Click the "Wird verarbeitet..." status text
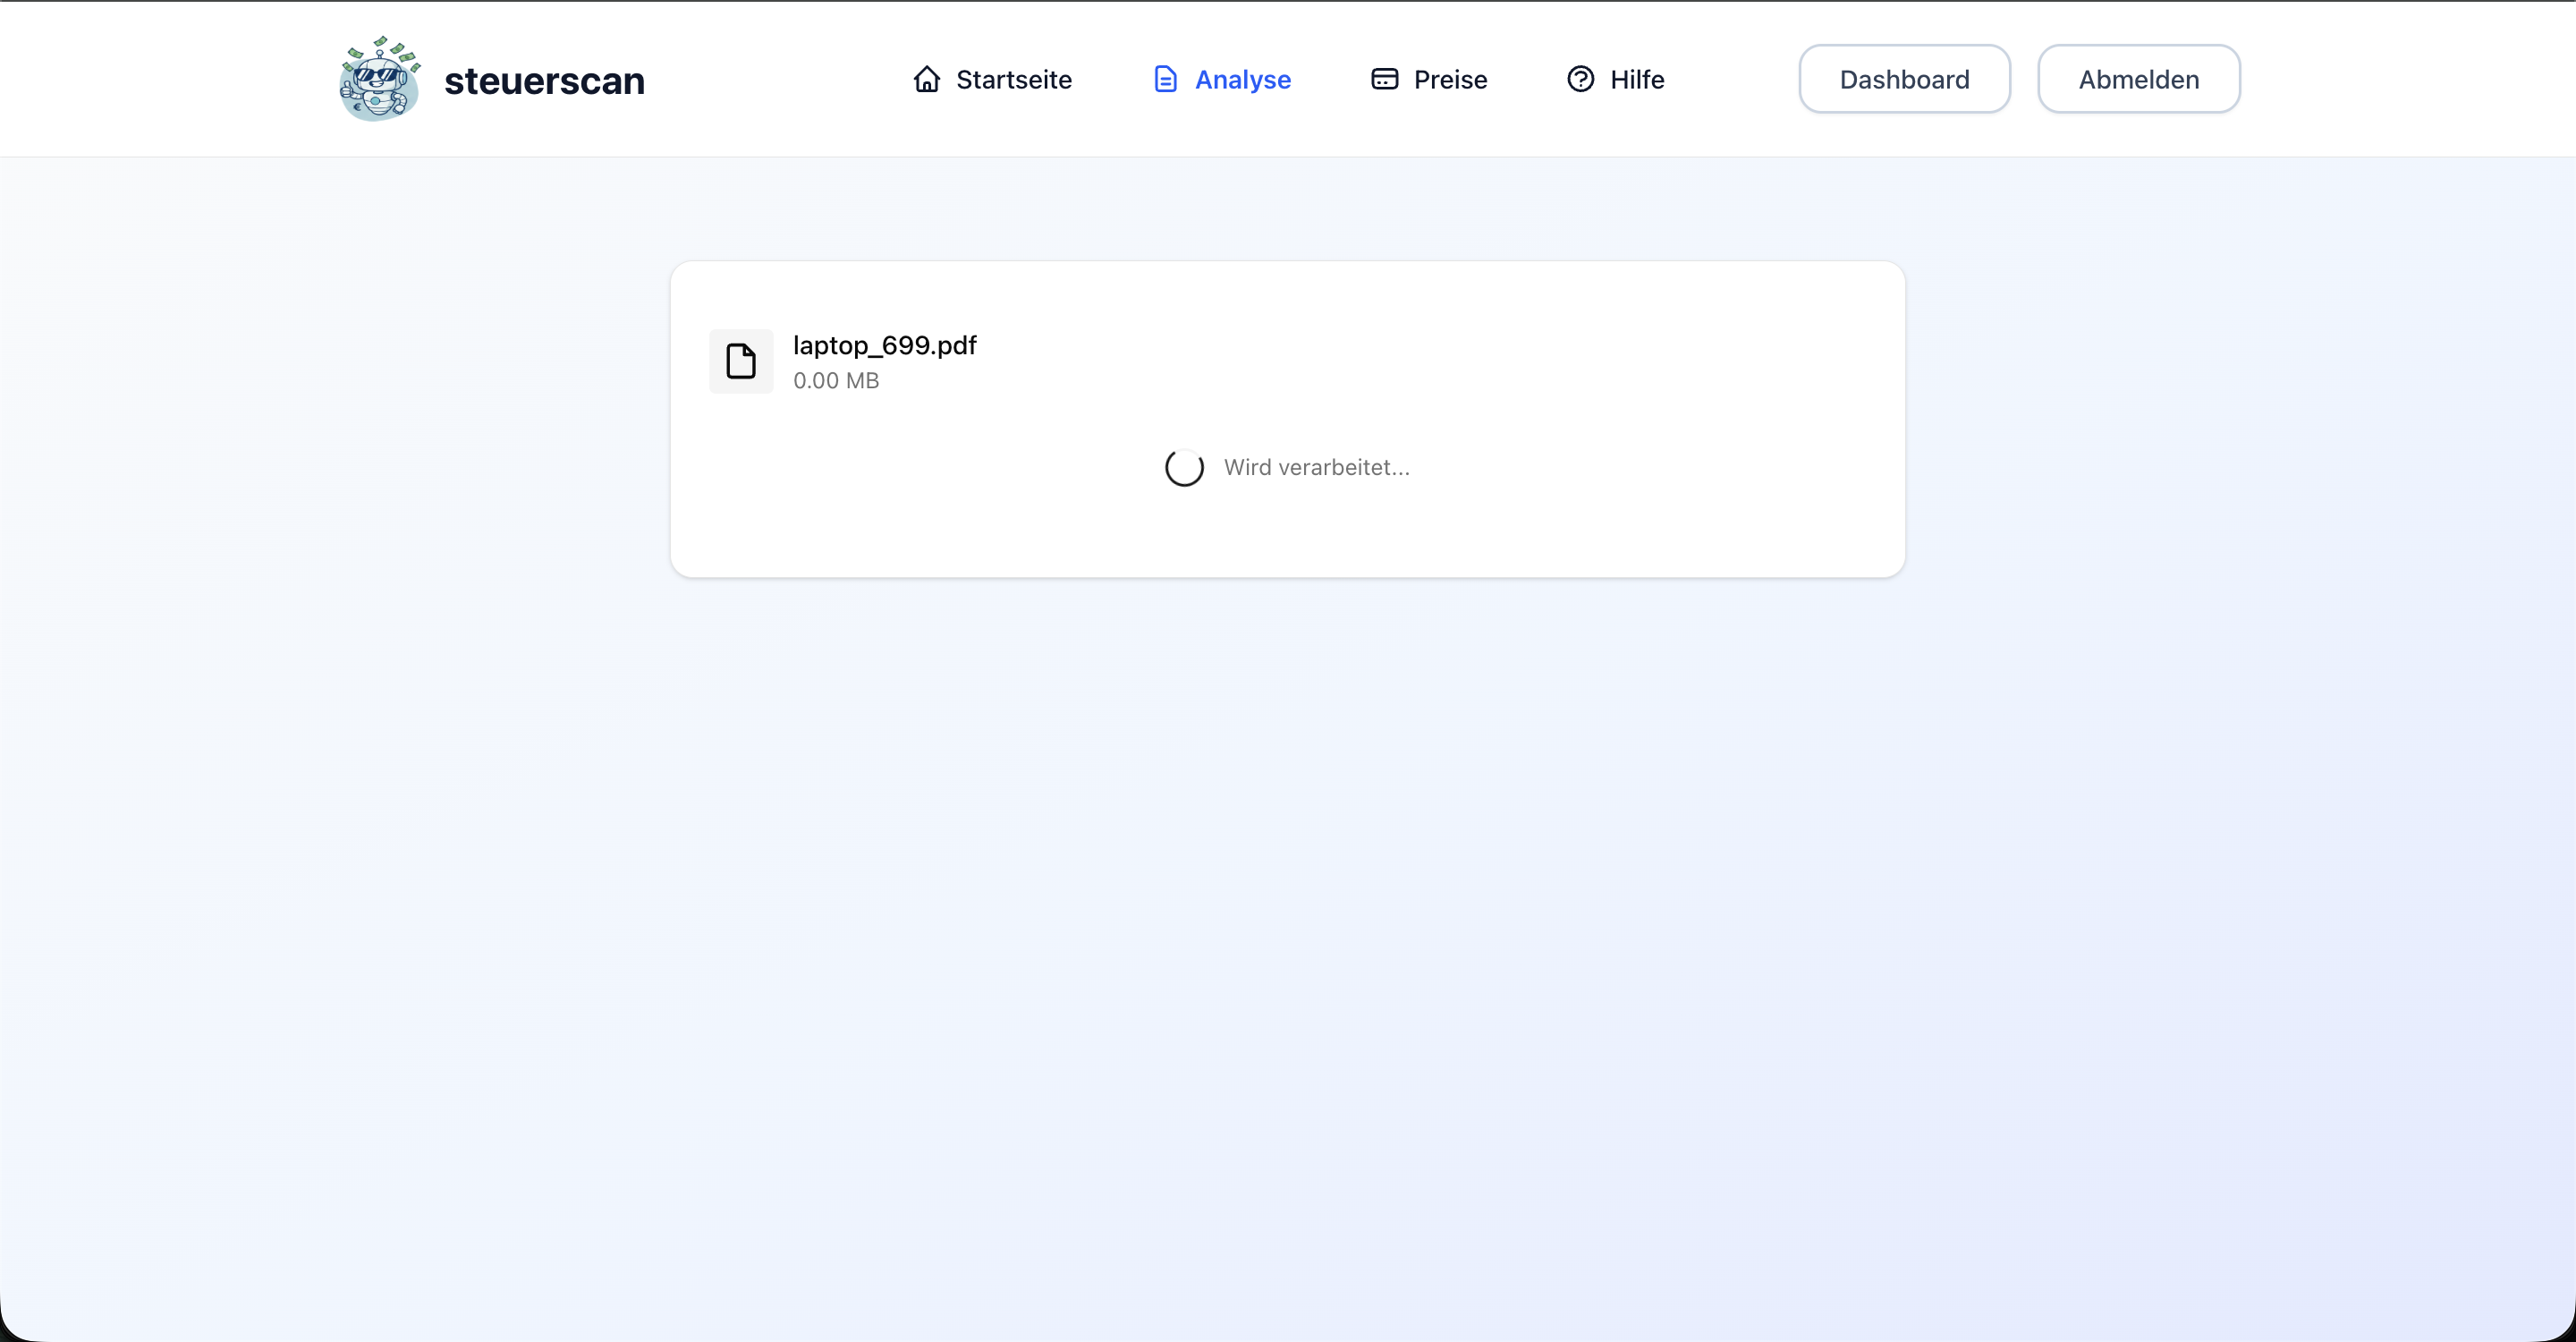The height and width of the screenshot is (1342, 2576). (1316, 467)
